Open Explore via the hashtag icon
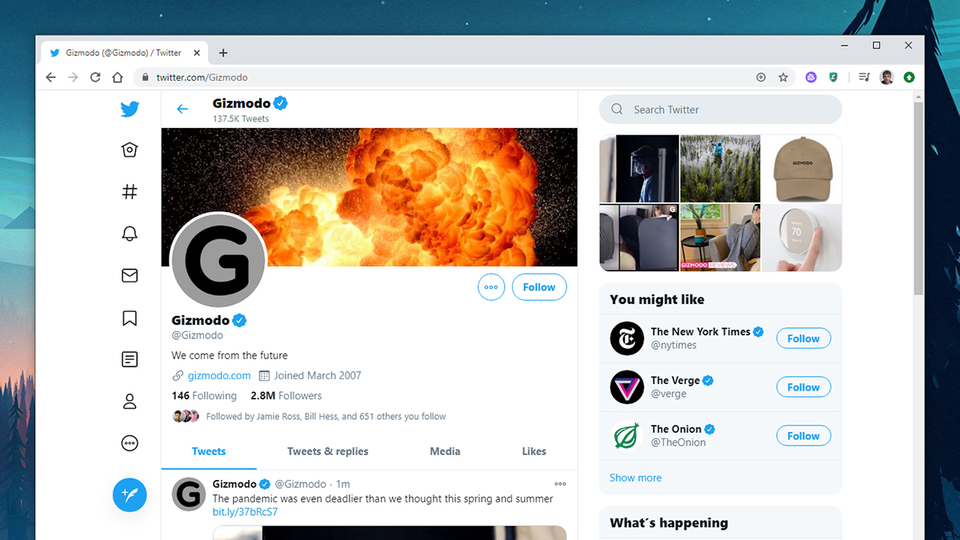The width and height of the screenshot is (960, 540). click(129, 192)
